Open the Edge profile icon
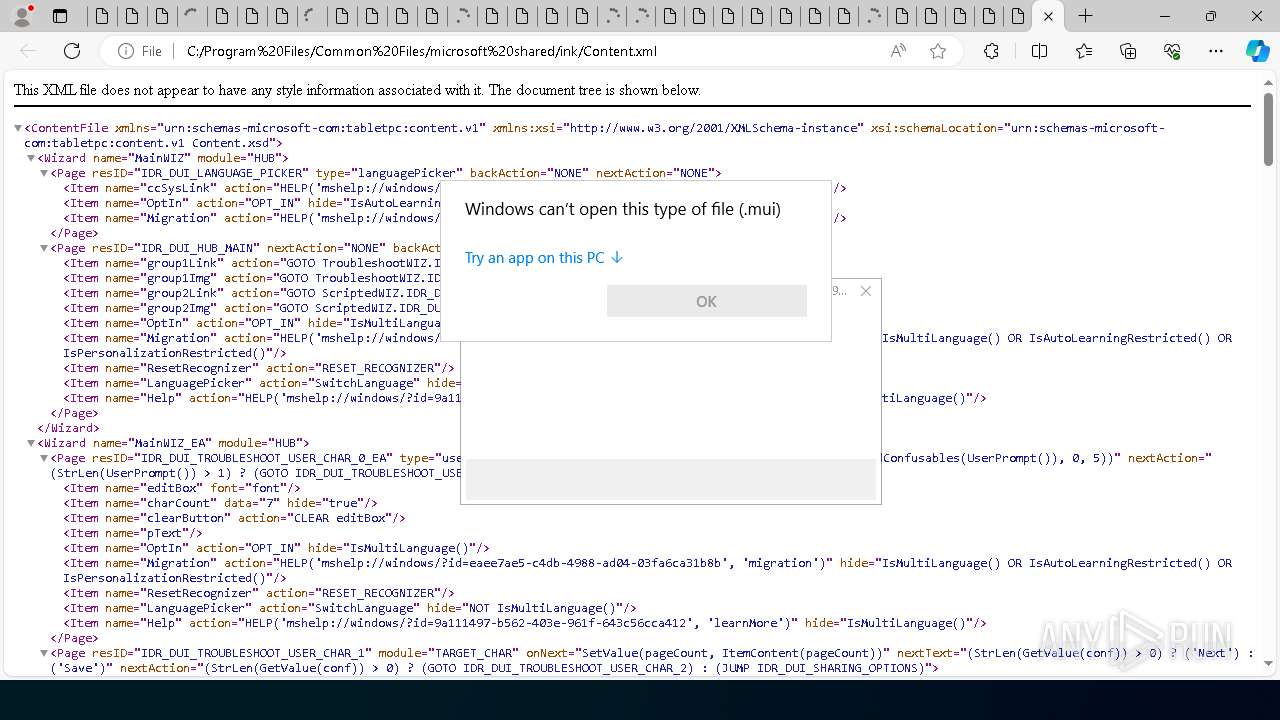This screenshot has height=720, width=1280. (22, 16)
